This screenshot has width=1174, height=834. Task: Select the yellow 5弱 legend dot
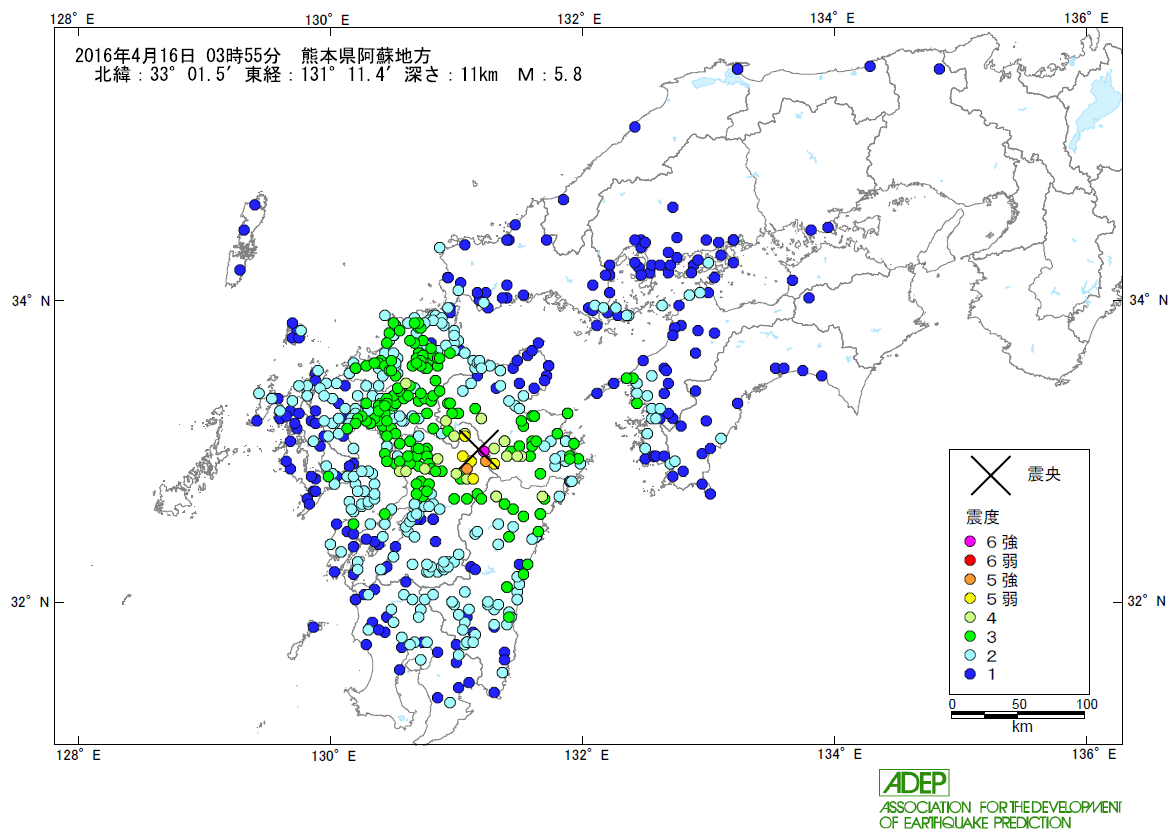pos(970,598)
